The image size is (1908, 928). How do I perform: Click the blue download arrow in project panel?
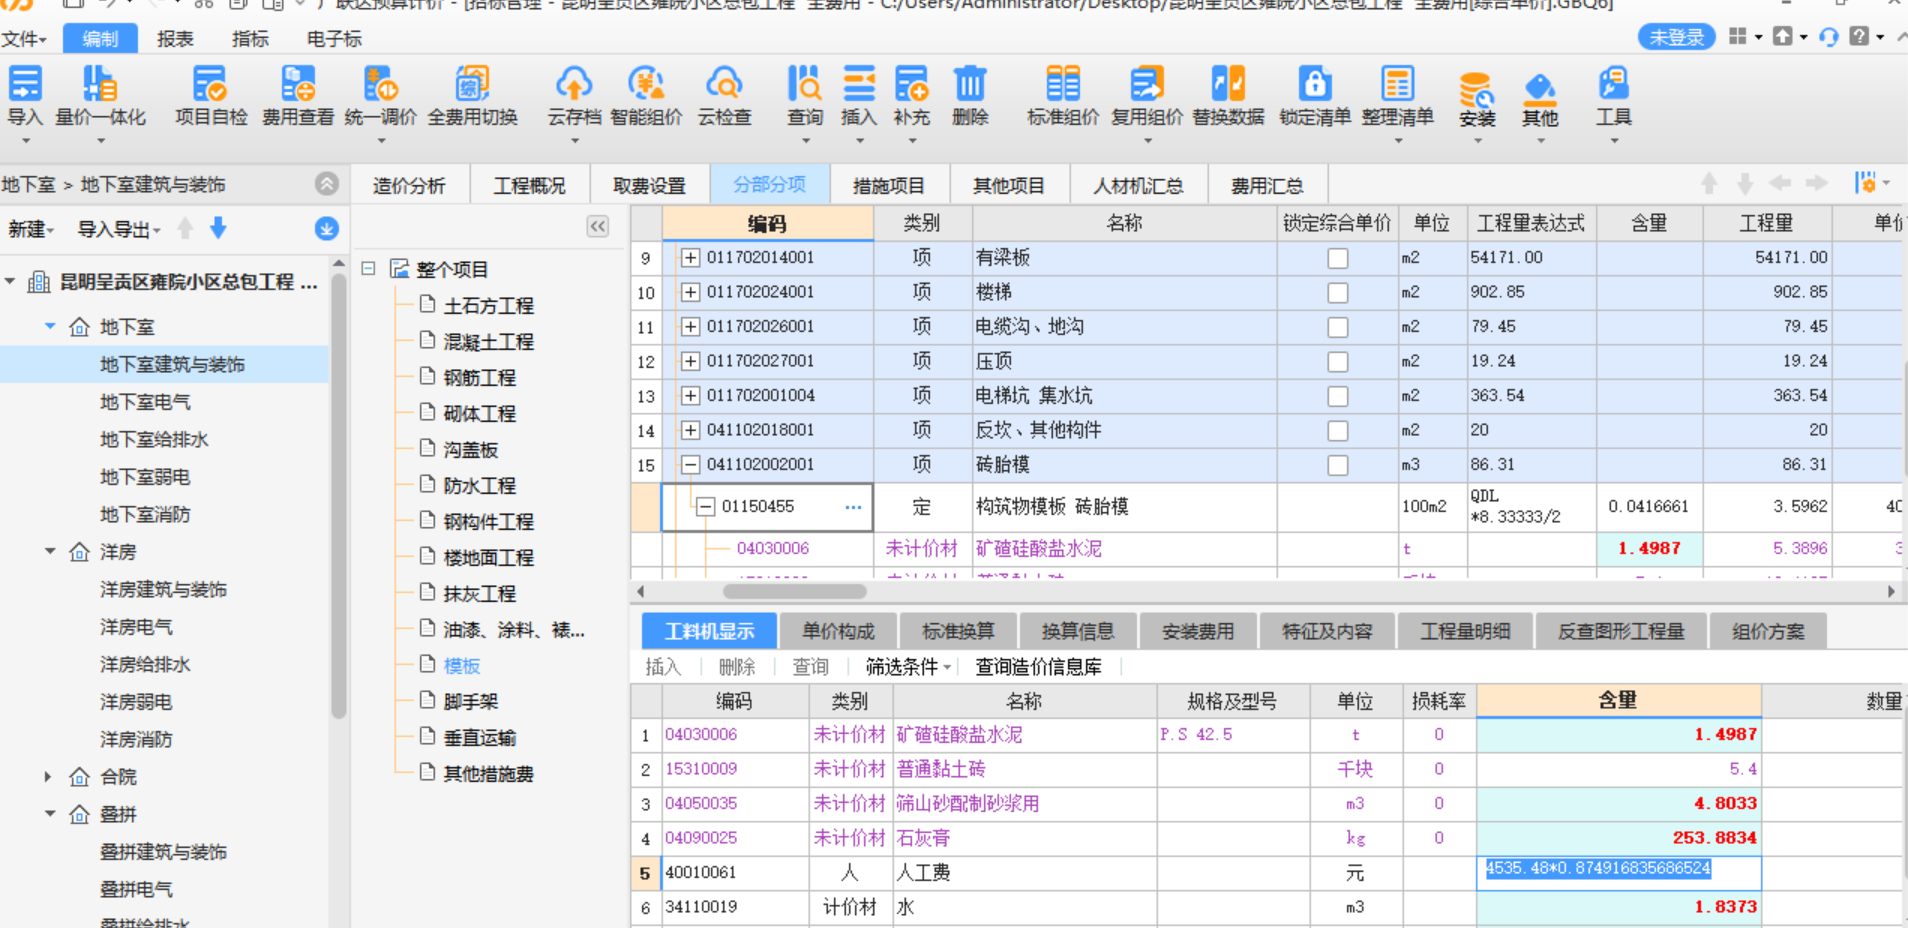[326, 229]
